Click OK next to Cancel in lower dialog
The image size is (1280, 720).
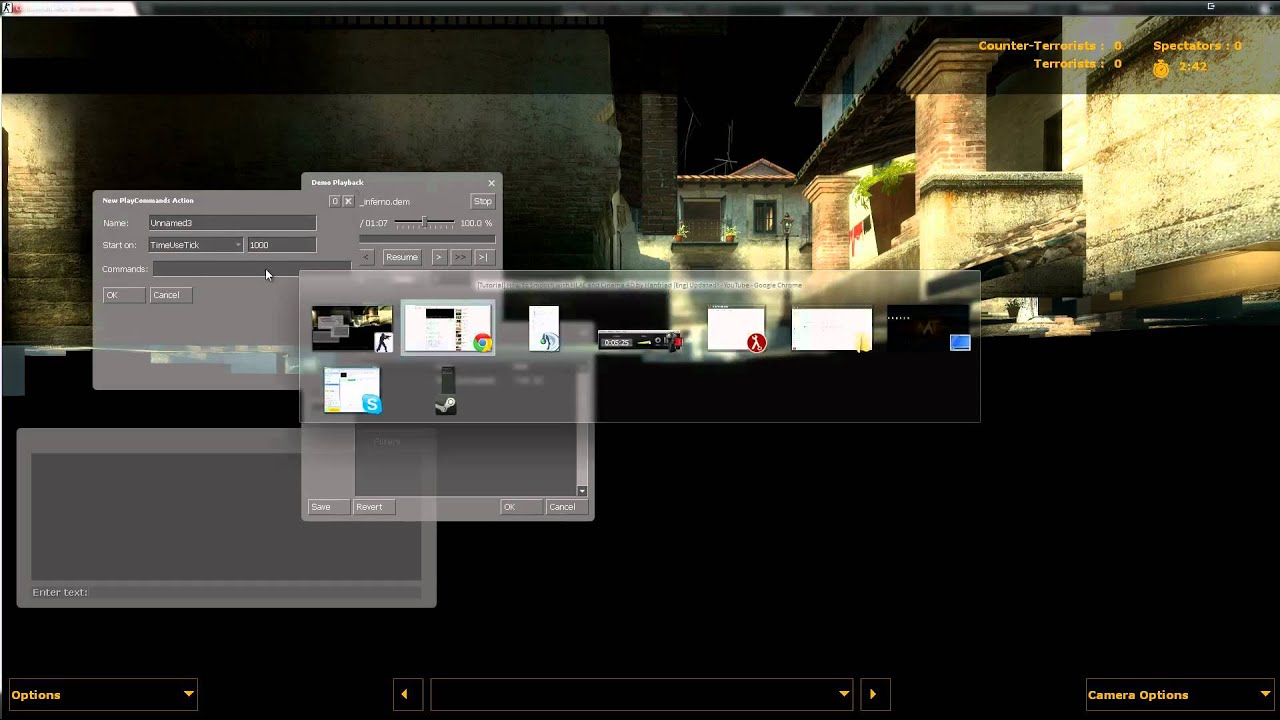[x=521, y=507]
